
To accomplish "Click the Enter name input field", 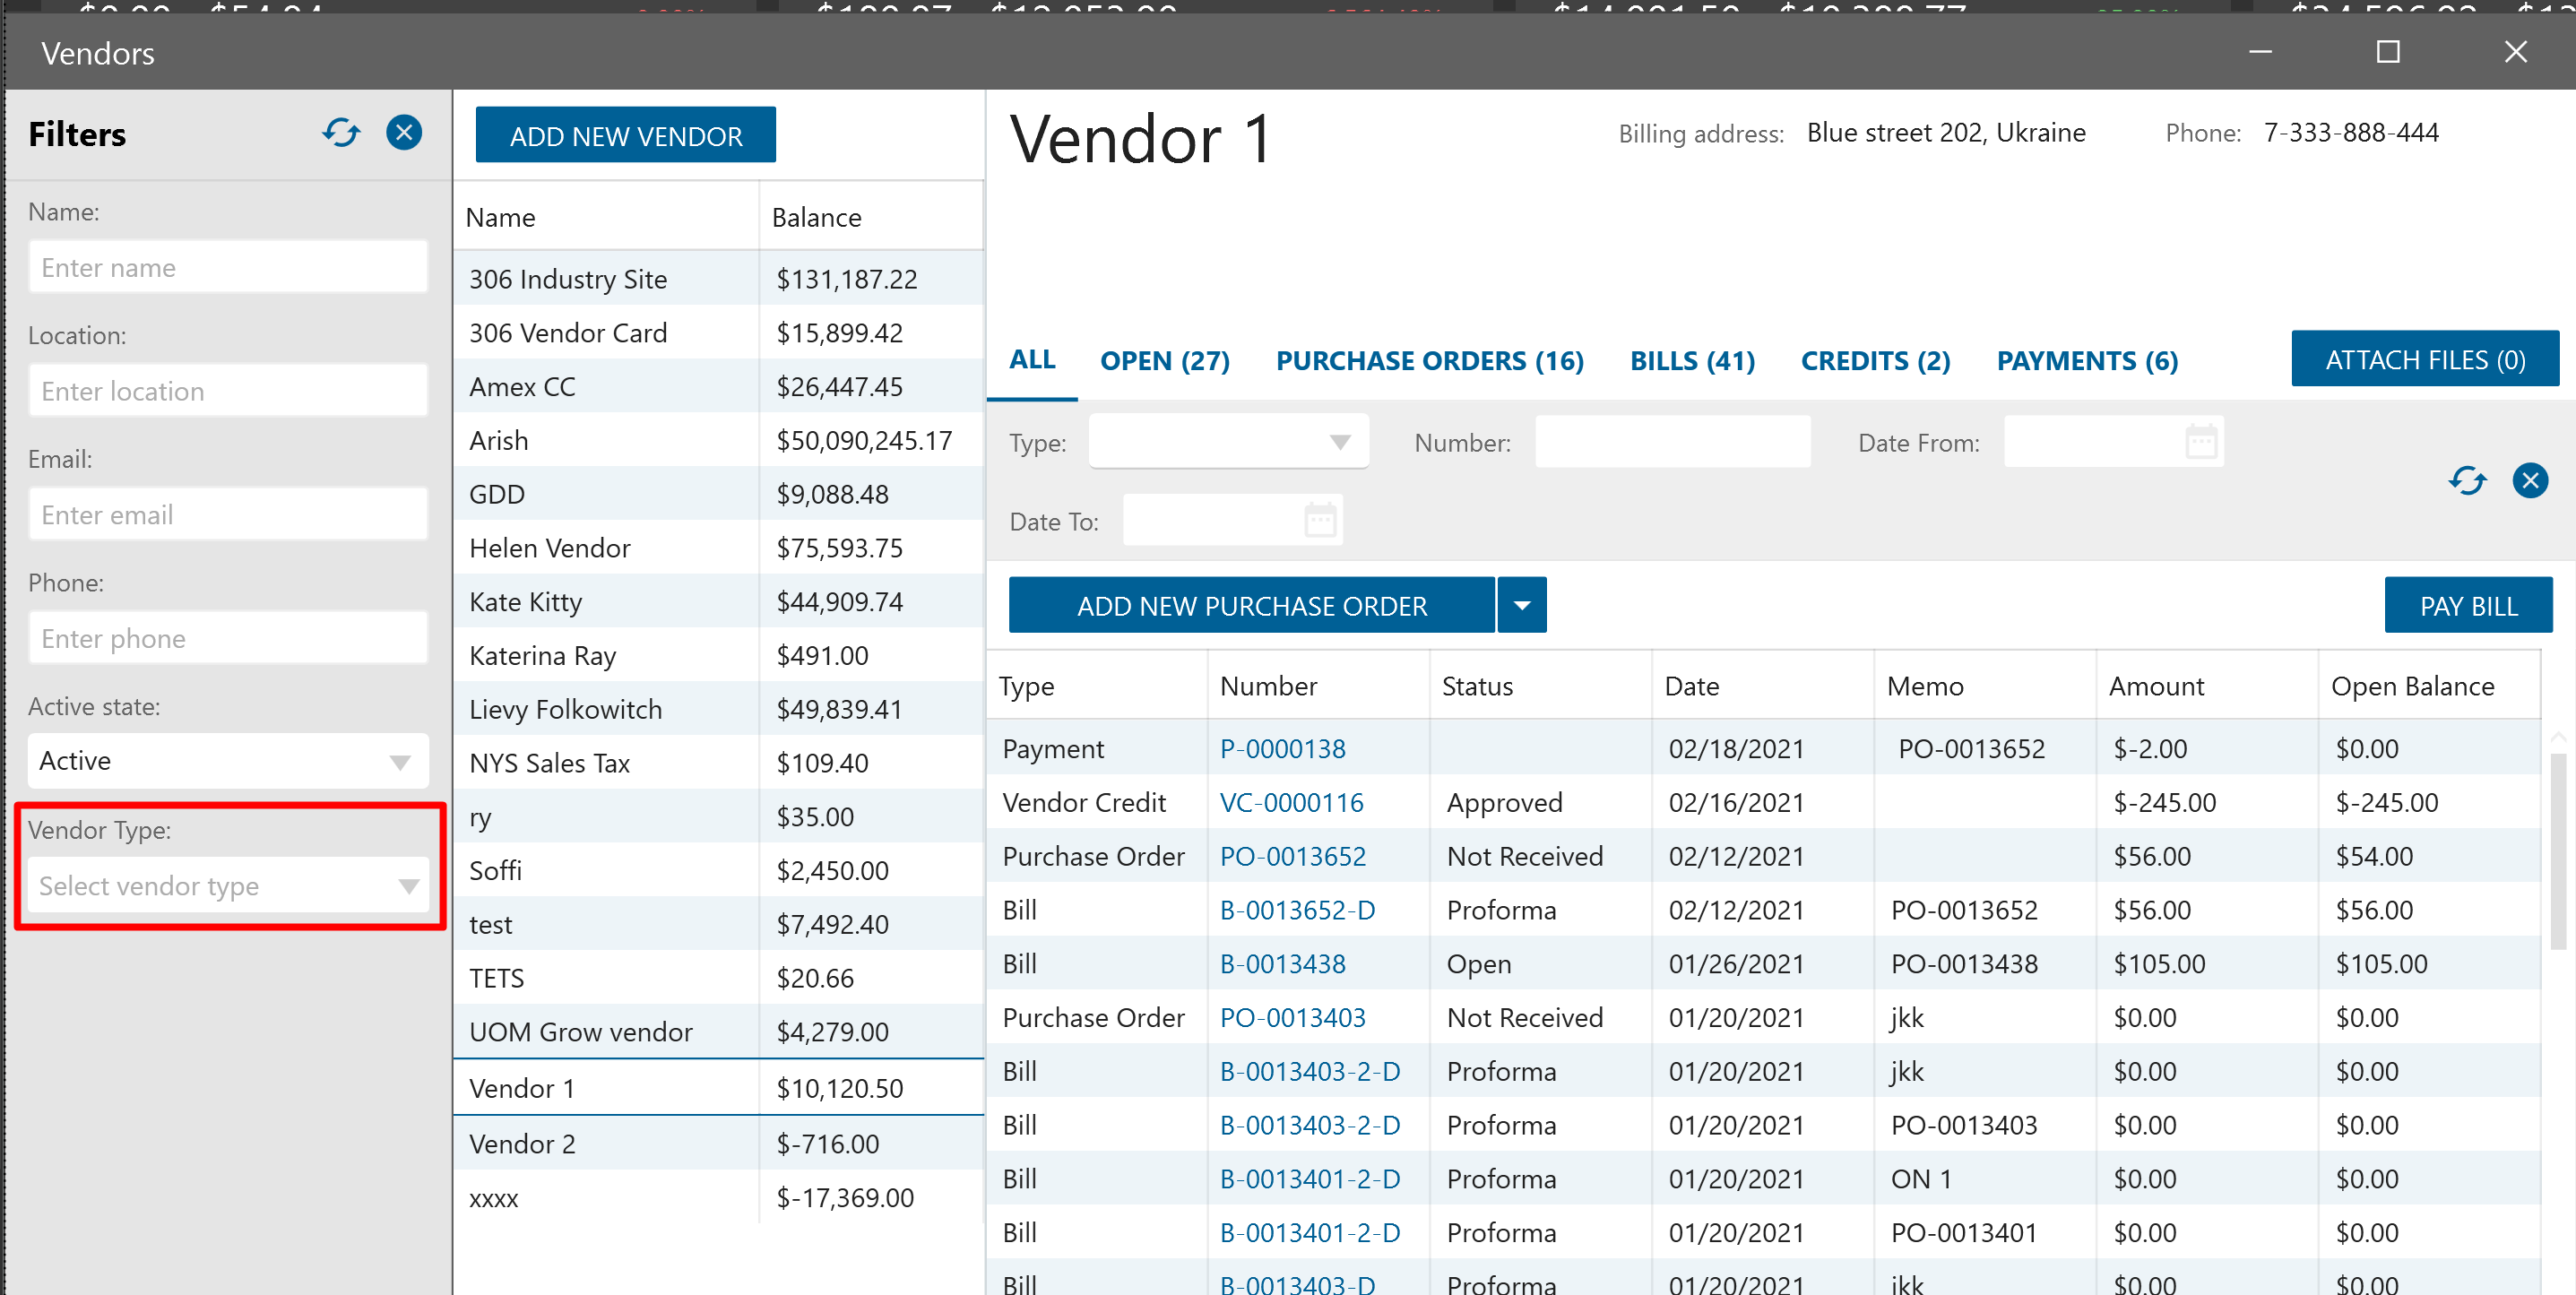I will [x=228, y=268].
